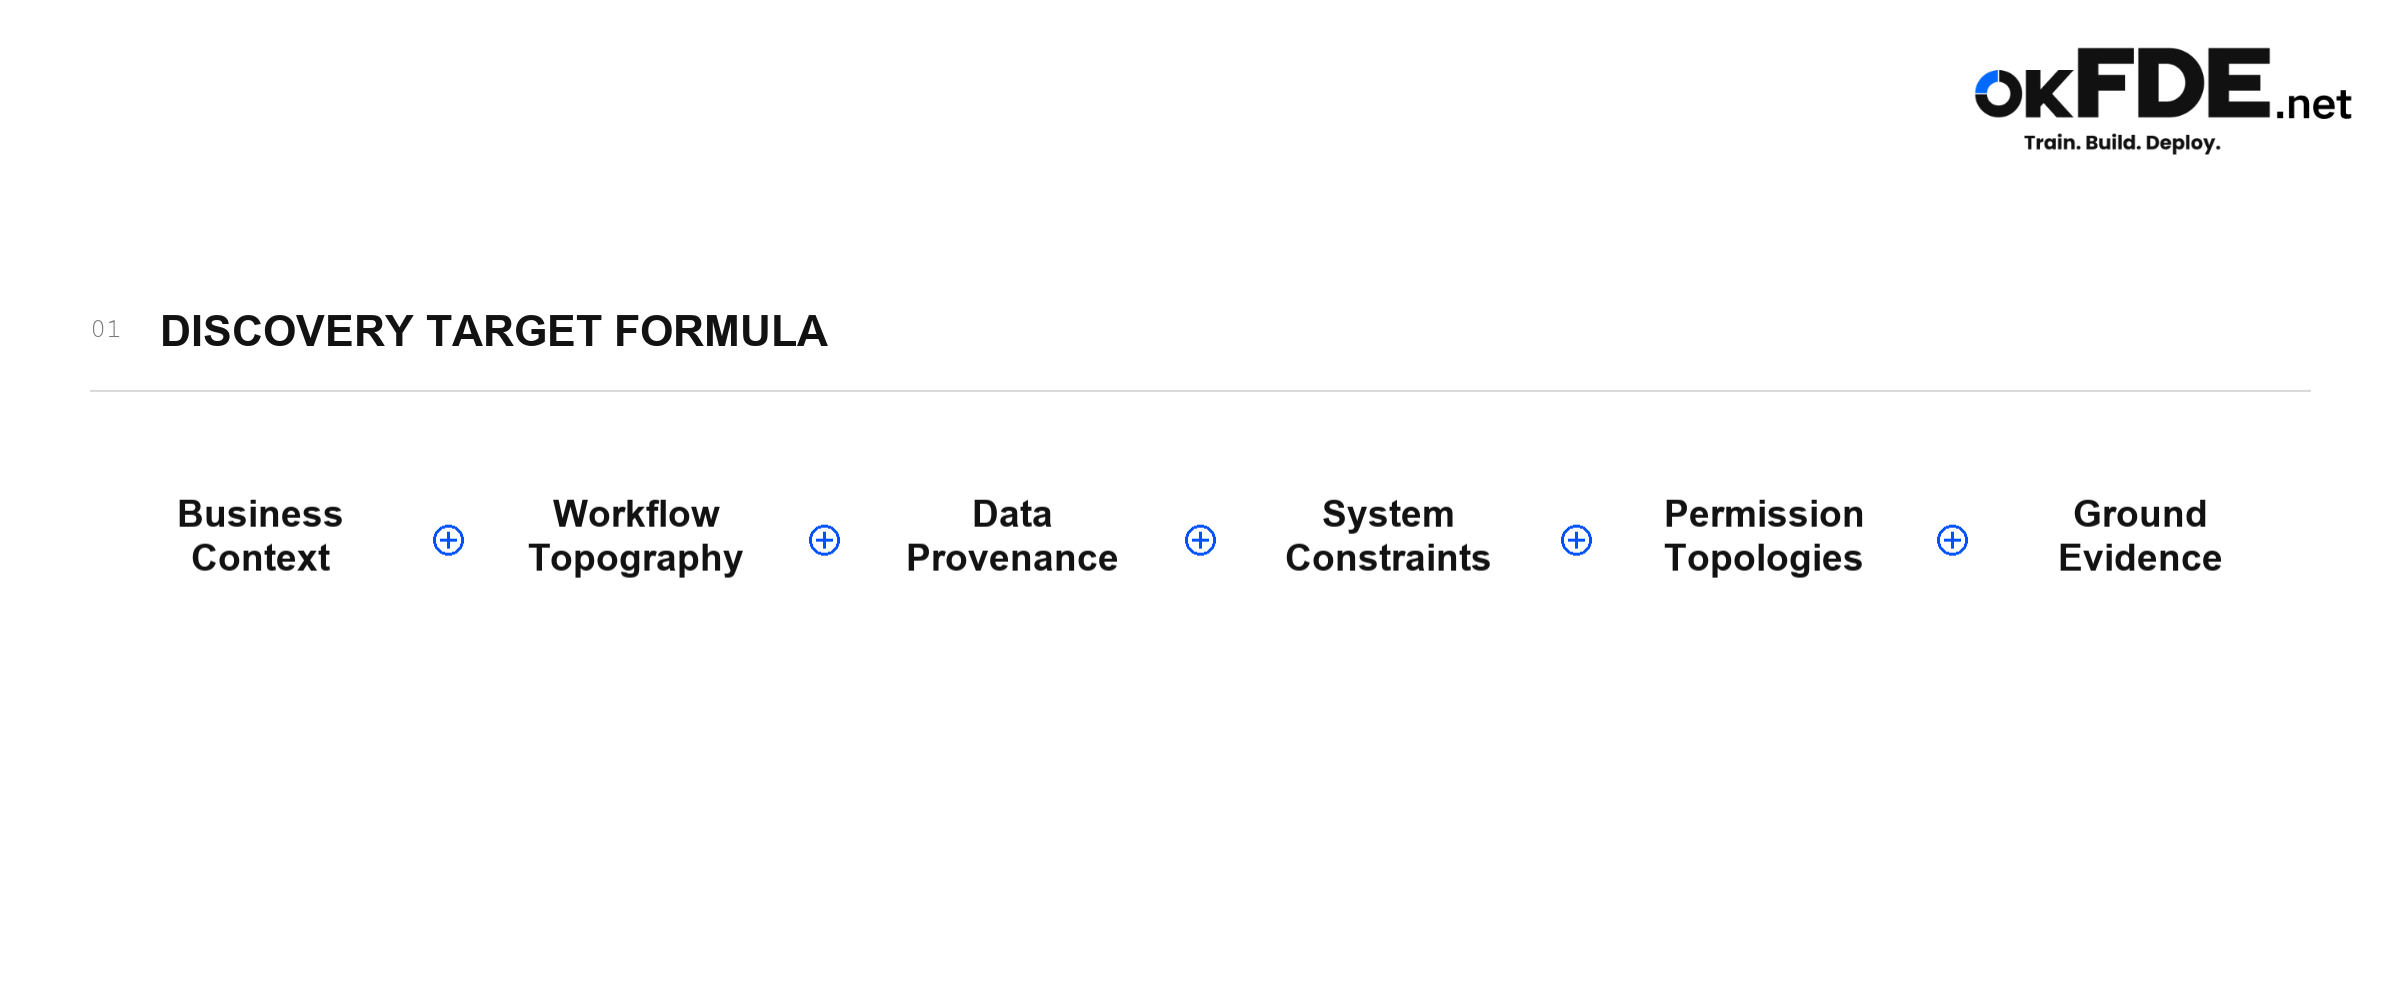Click plus icon after System Constraints
2400x1000 pixels.
tap(1576, 540)
